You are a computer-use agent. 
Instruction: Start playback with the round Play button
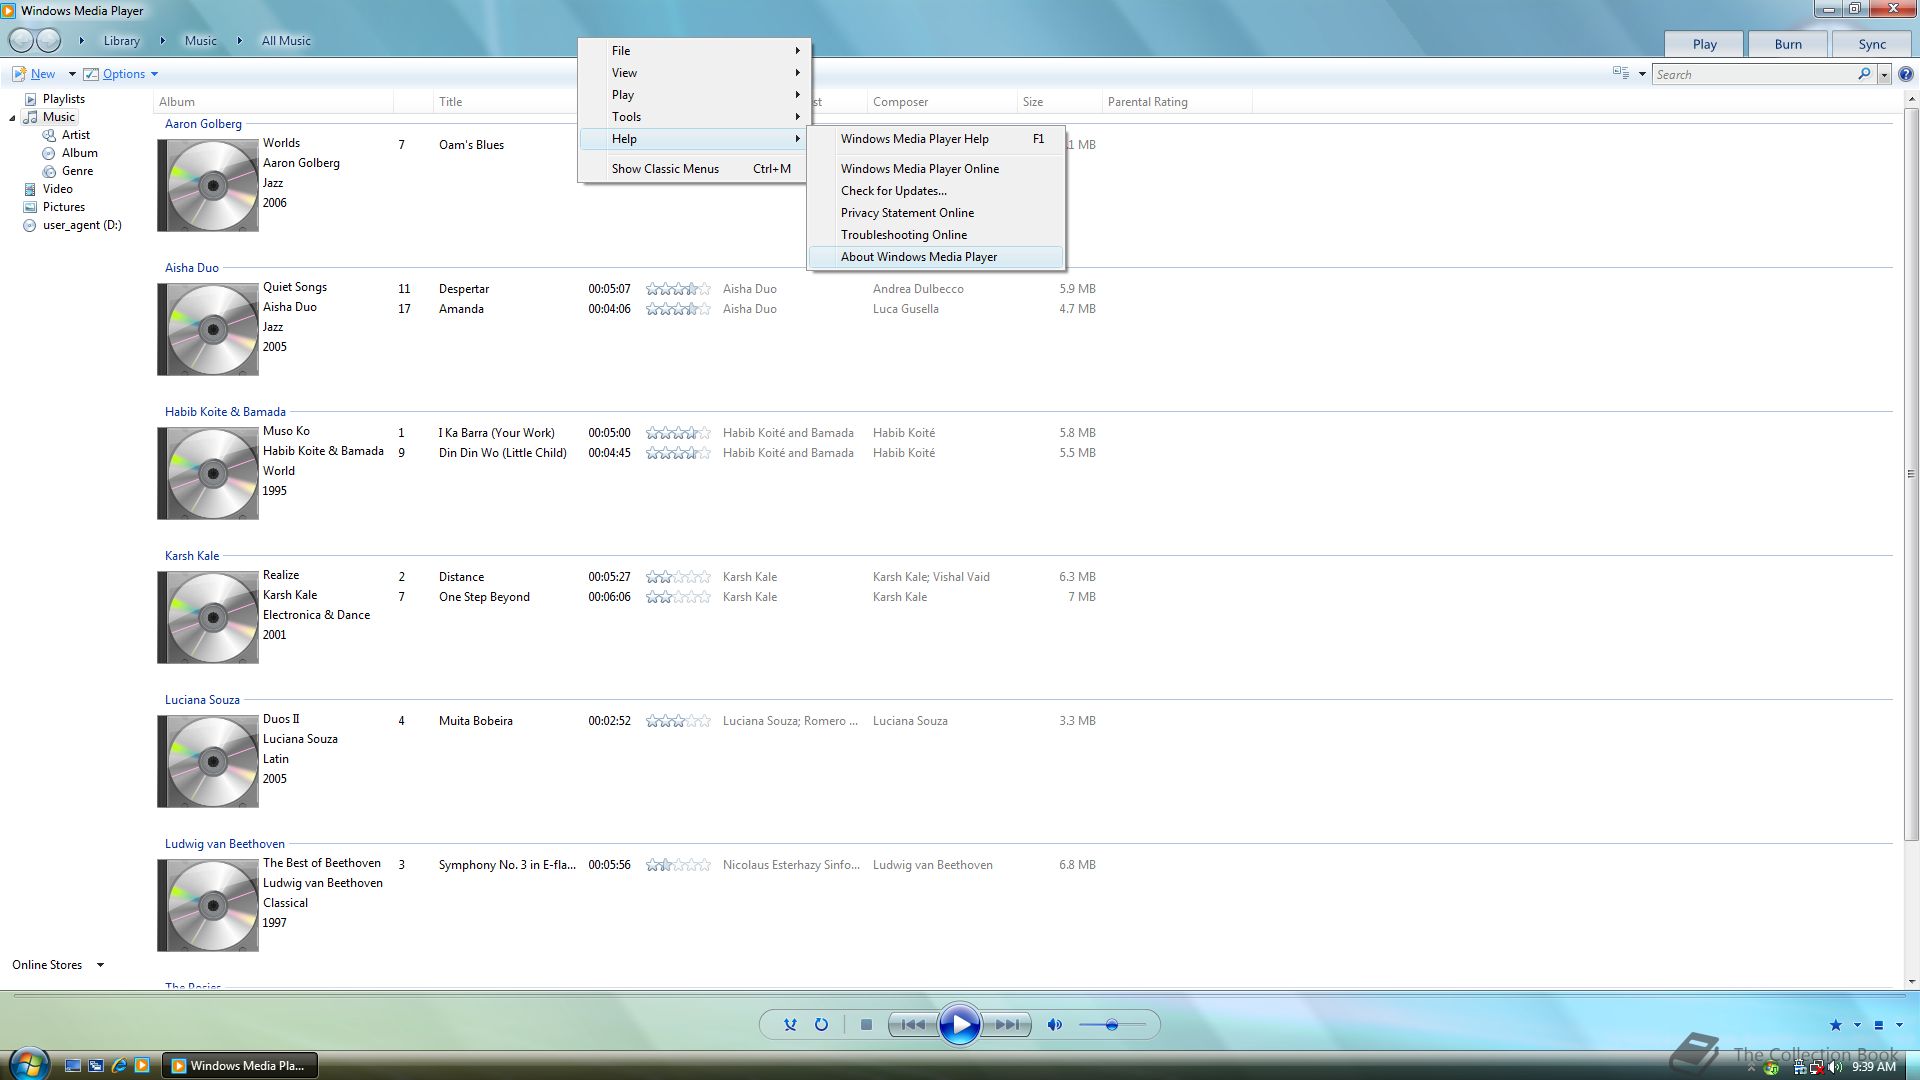tap(960, 1025)
